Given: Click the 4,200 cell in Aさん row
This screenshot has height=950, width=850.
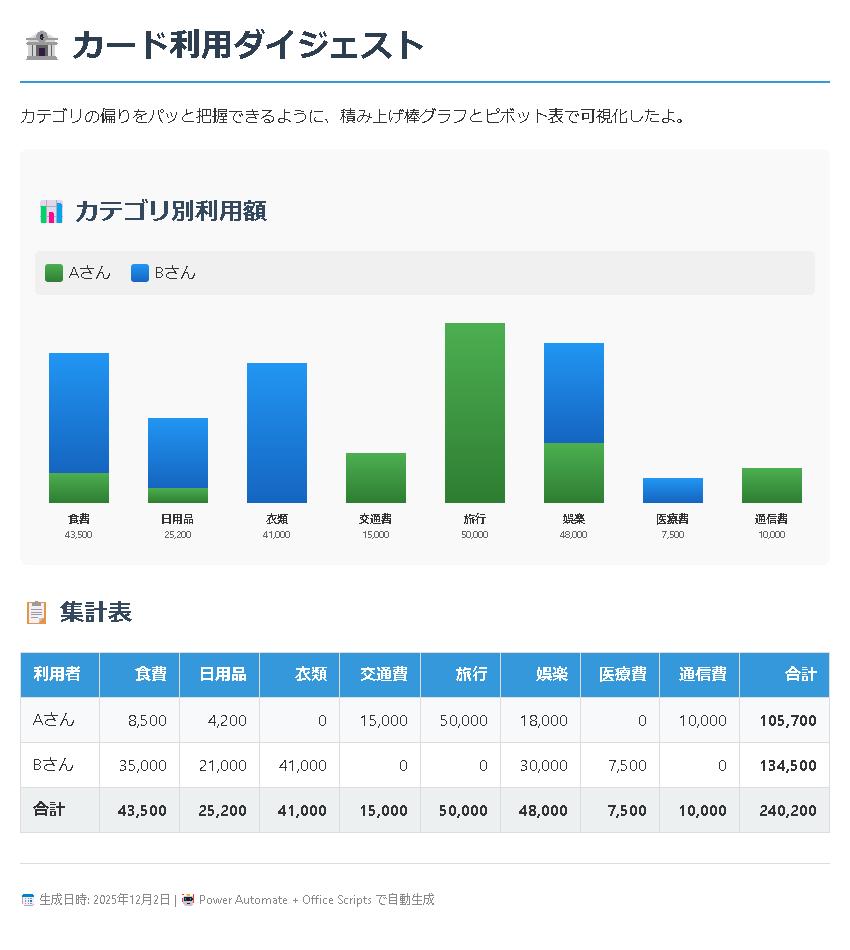Looking at the screenshot, I should 219,720.
